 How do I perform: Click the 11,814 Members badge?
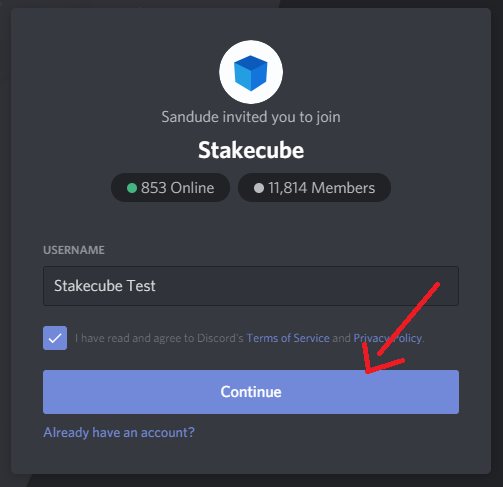tap(314, 188)
